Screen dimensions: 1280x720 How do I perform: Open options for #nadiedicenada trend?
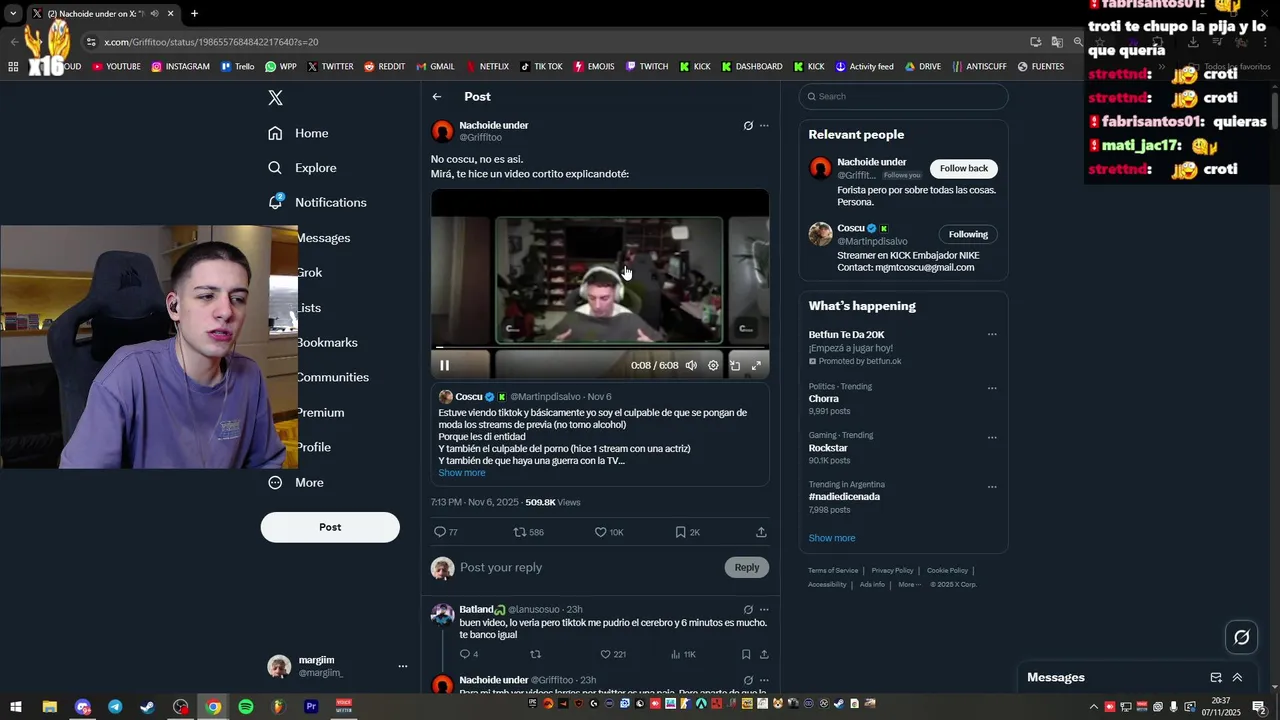click(x=992, y=487)
